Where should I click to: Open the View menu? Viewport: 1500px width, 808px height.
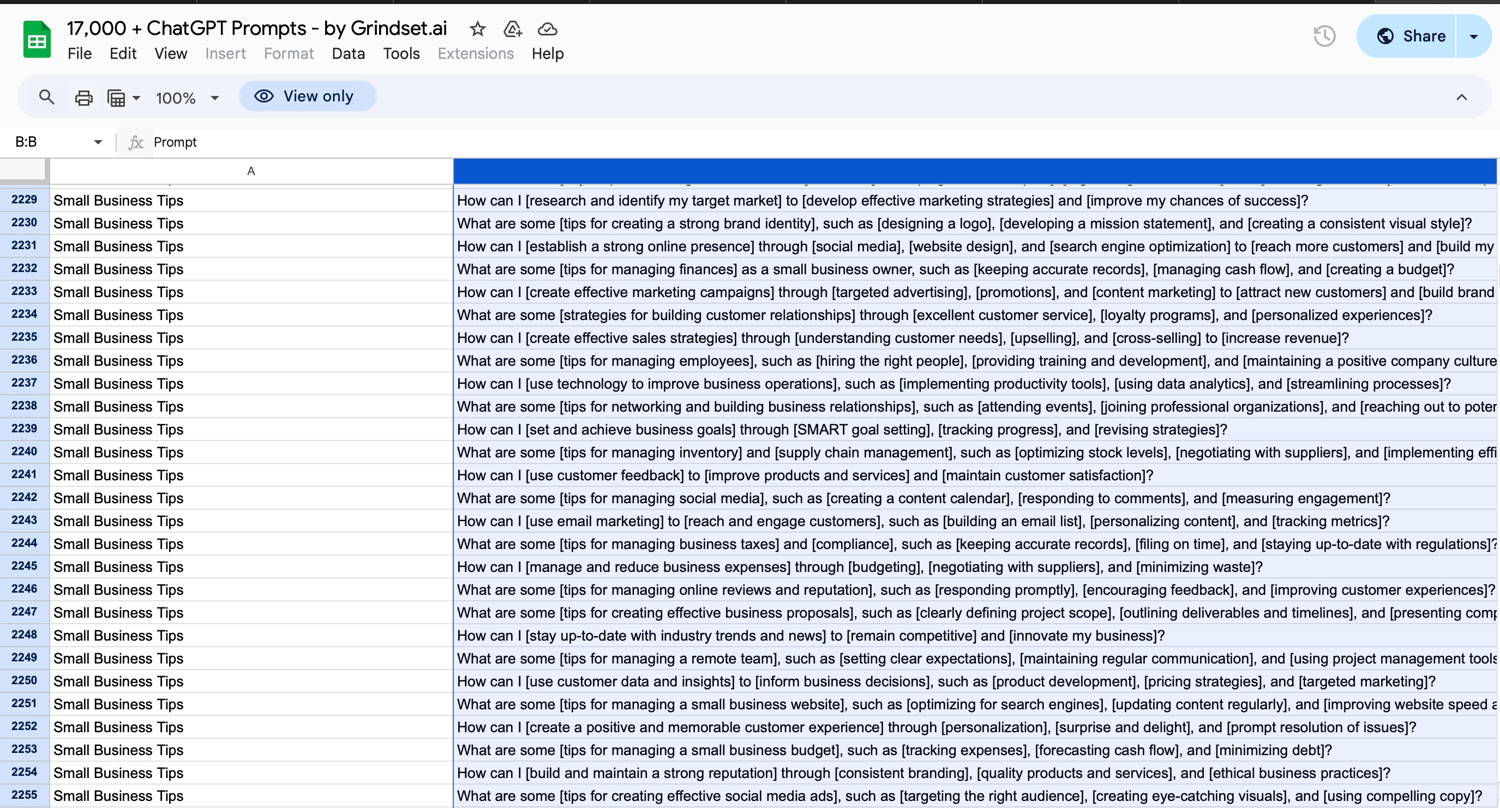click(171, 54)
